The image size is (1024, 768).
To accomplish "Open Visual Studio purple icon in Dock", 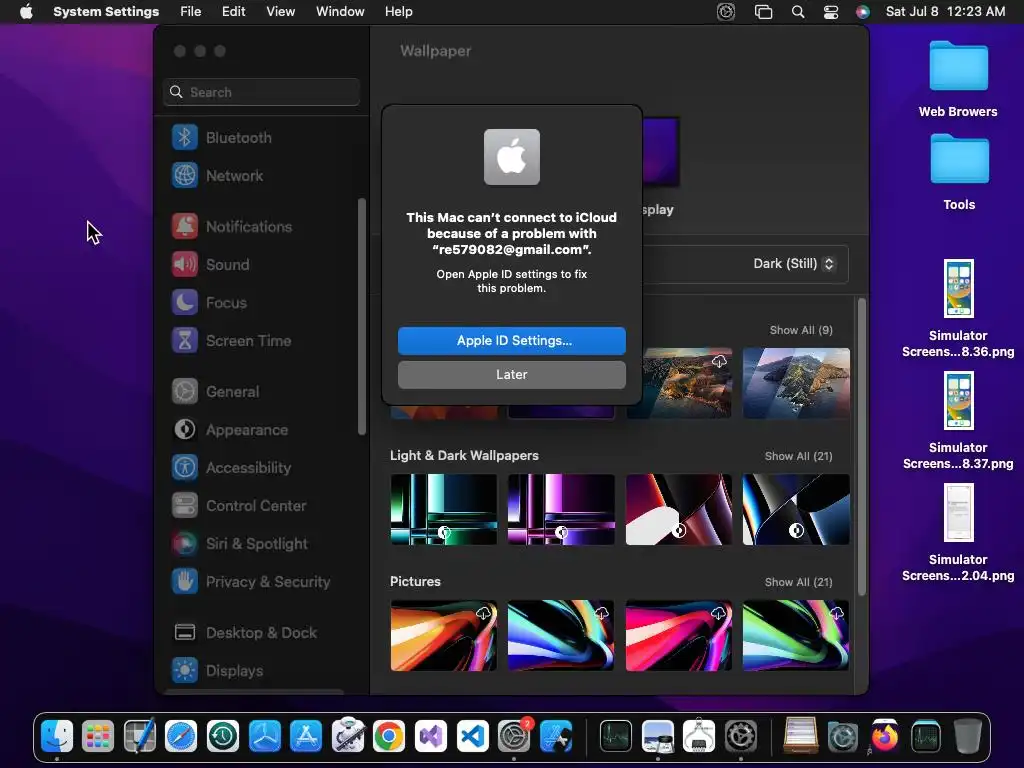I will (431, 736).
